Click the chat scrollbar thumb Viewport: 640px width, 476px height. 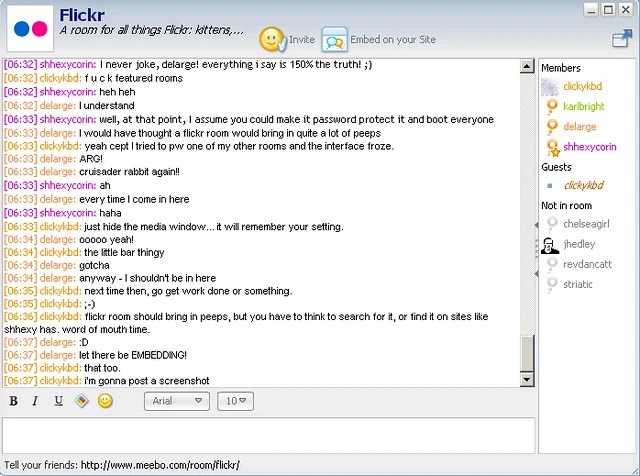(527, 353)
